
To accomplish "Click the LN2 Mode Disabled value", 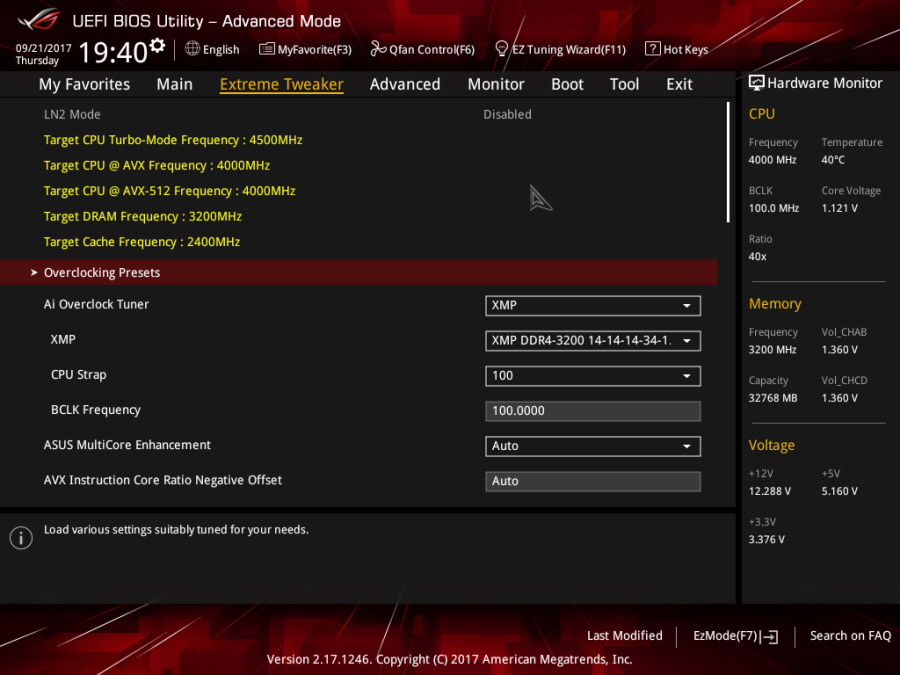I will point(507,114).
